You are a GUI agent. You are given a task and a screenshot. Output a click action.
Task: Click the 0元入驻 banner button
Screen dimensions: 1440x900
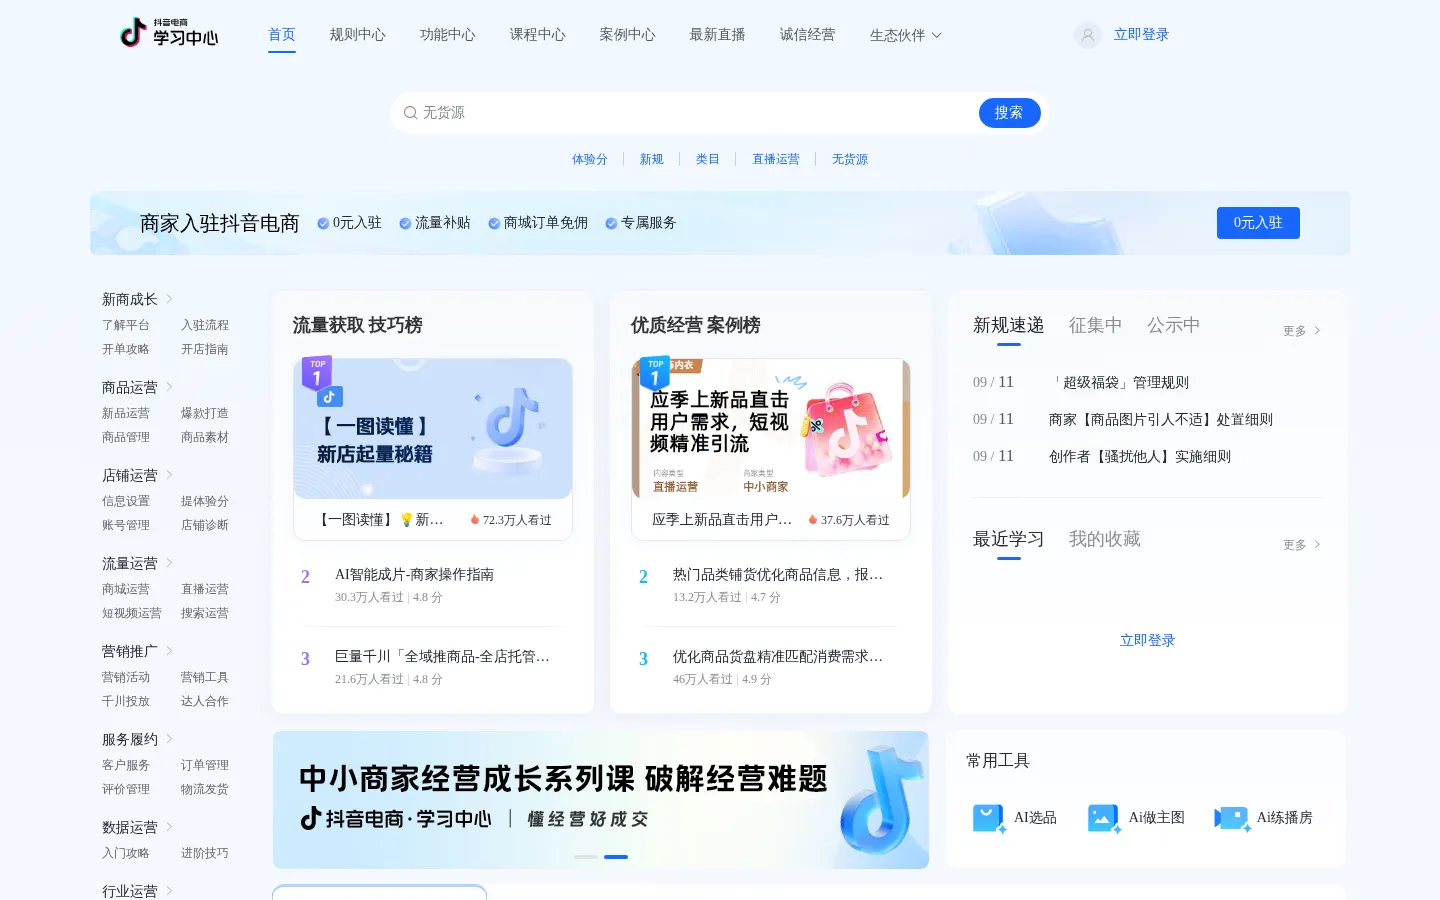(1258, 223)
